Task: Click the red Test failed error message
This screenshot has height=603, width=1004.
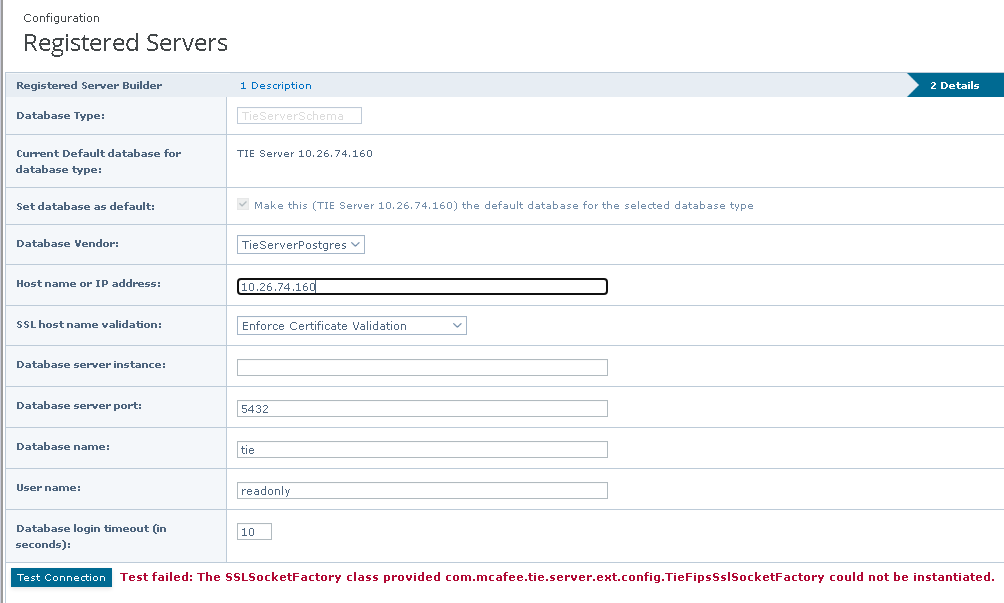Action: [557, 577]
